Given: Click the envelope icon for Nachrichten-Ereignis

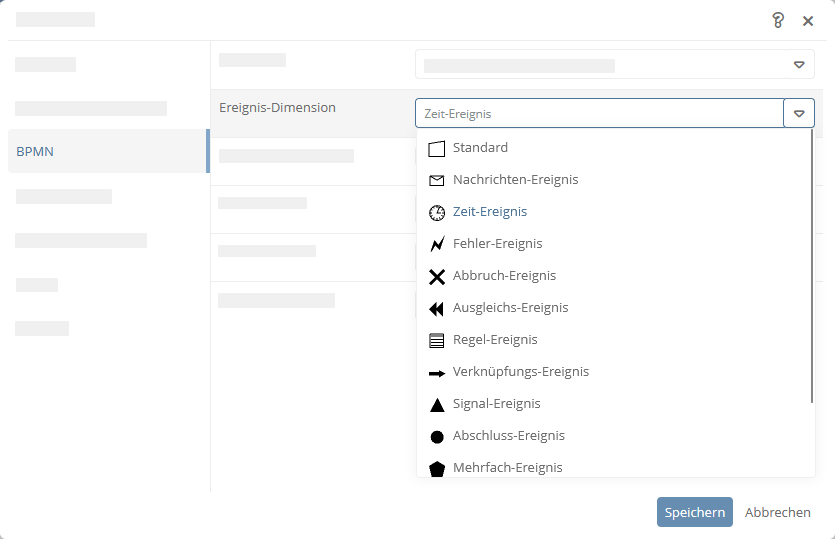Looking at the screenshot, I should 436,181.
